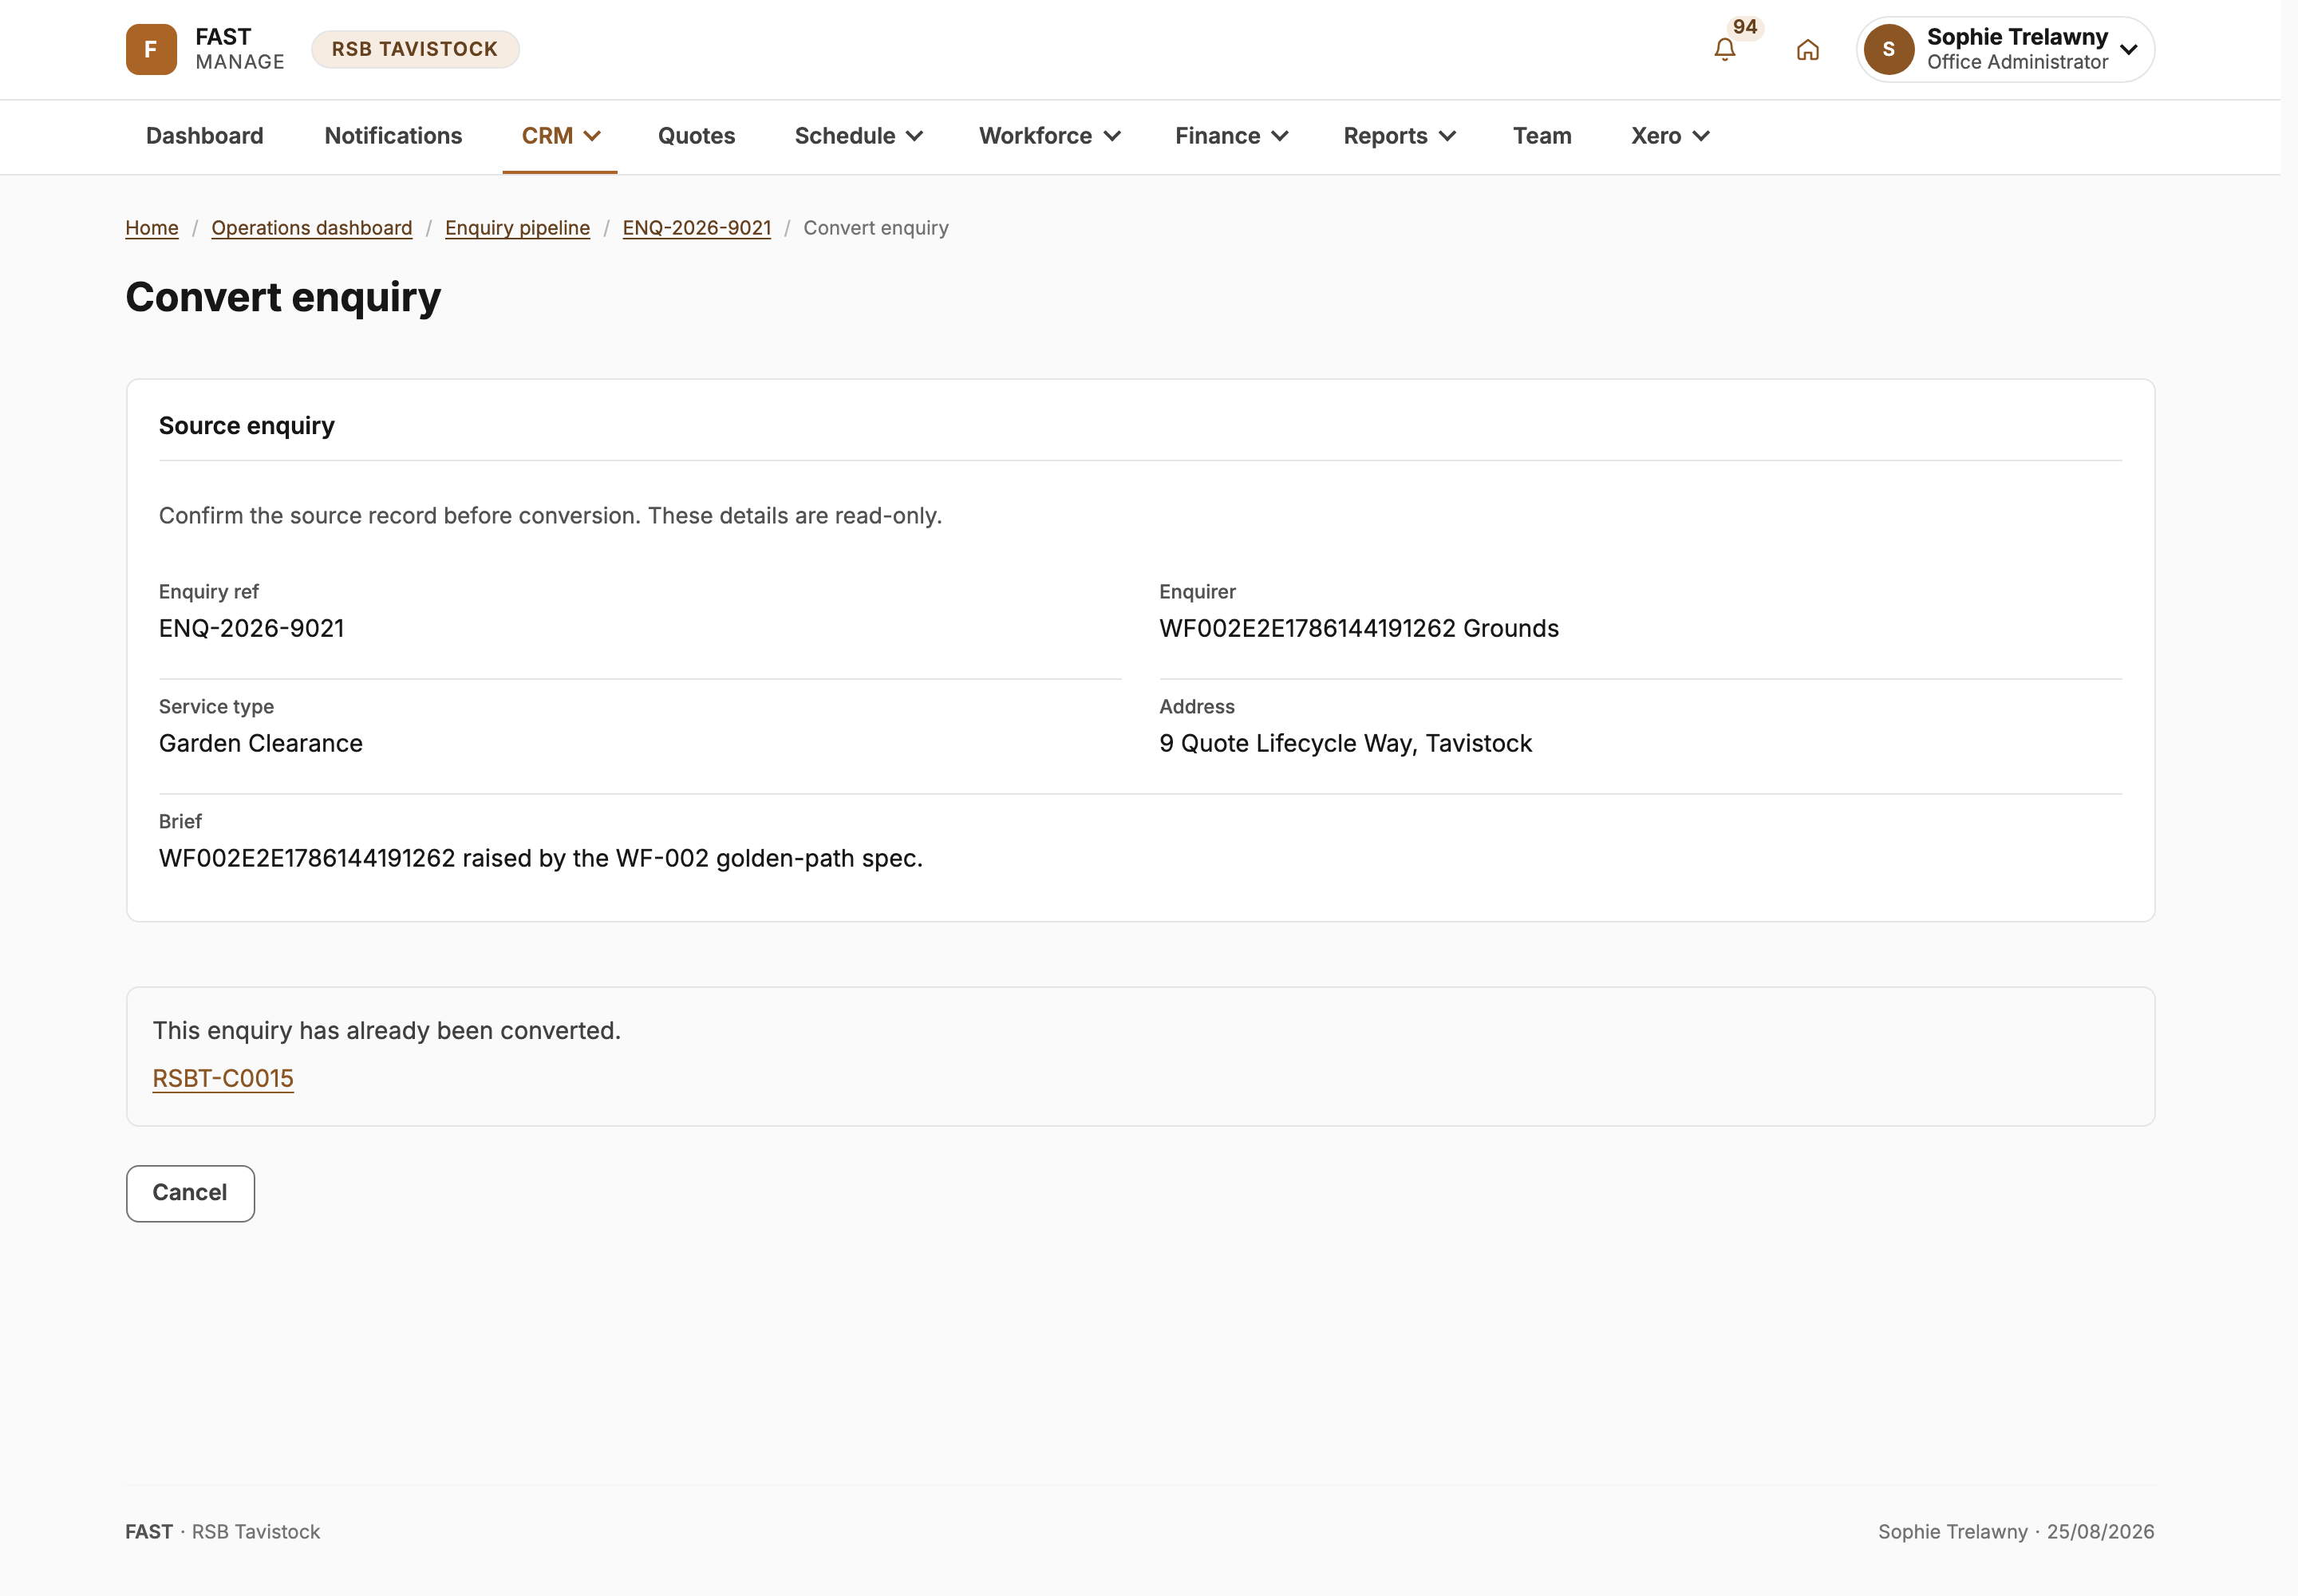Switch to the Quotes page
Image resolution: width=2298 pixels, height=1596 pixels.
coord(696,136)
